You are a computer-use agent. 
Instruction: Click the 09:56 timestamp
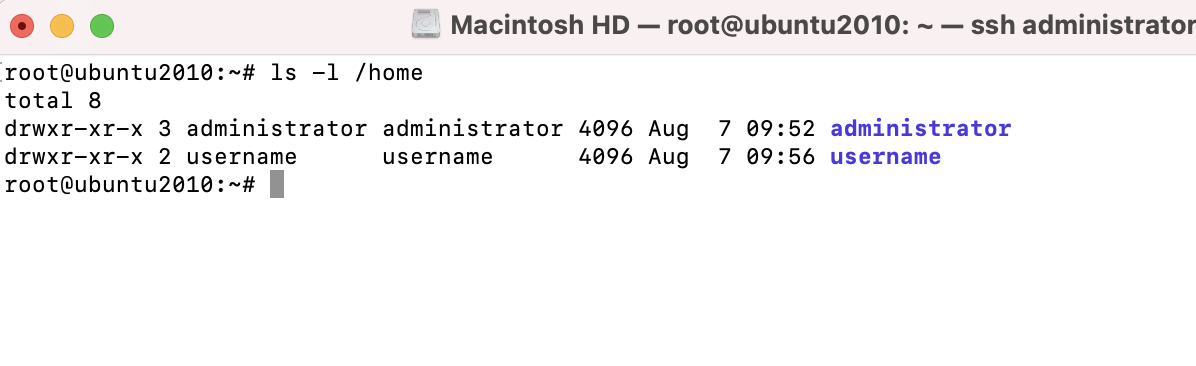(x=780, y=156)
